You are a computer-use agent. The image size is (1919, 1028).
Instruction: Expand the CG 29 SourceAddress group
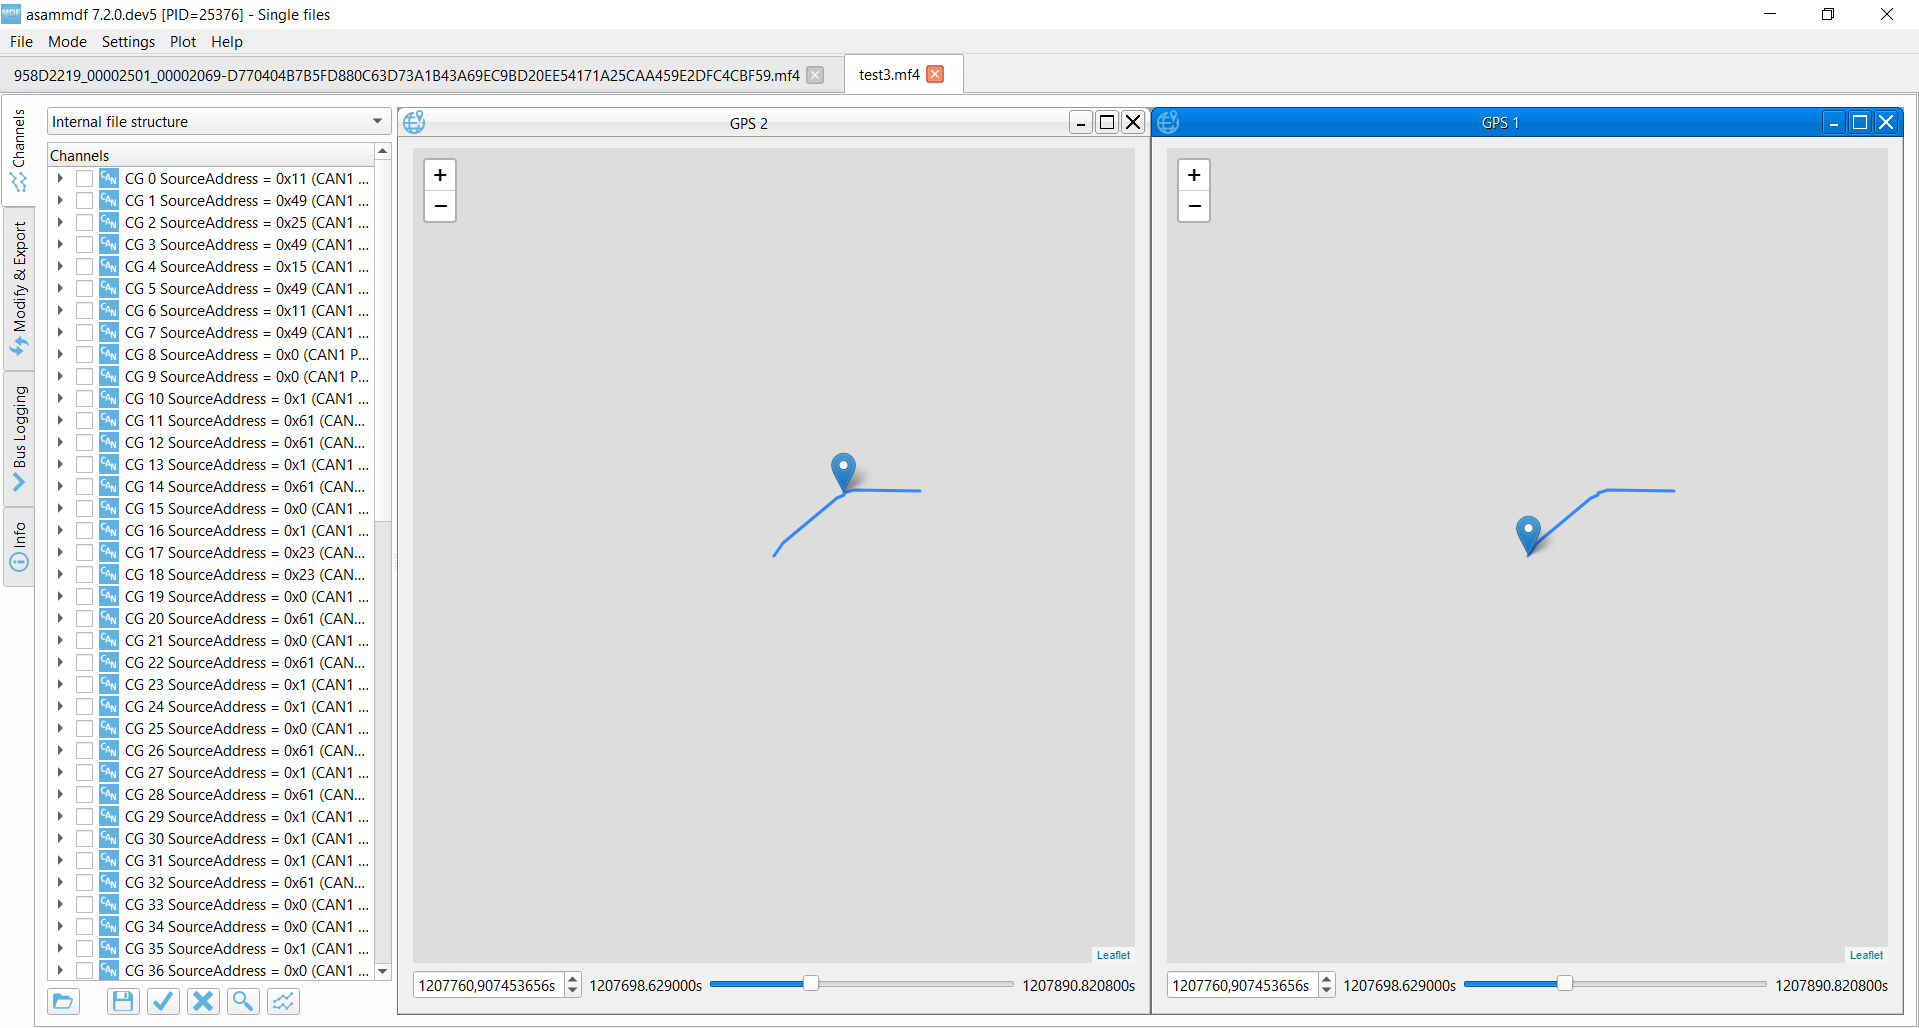click(x=60, y=816)
